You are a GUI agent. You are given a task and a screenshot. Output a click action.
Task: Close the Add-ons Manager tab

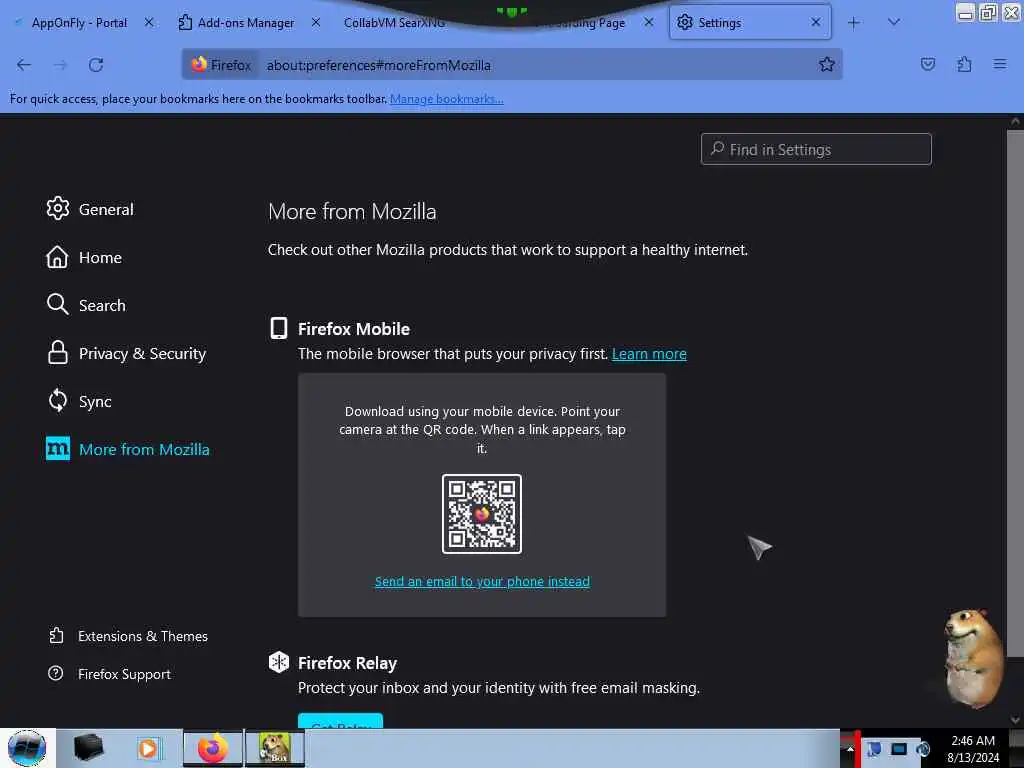point(316,22)
